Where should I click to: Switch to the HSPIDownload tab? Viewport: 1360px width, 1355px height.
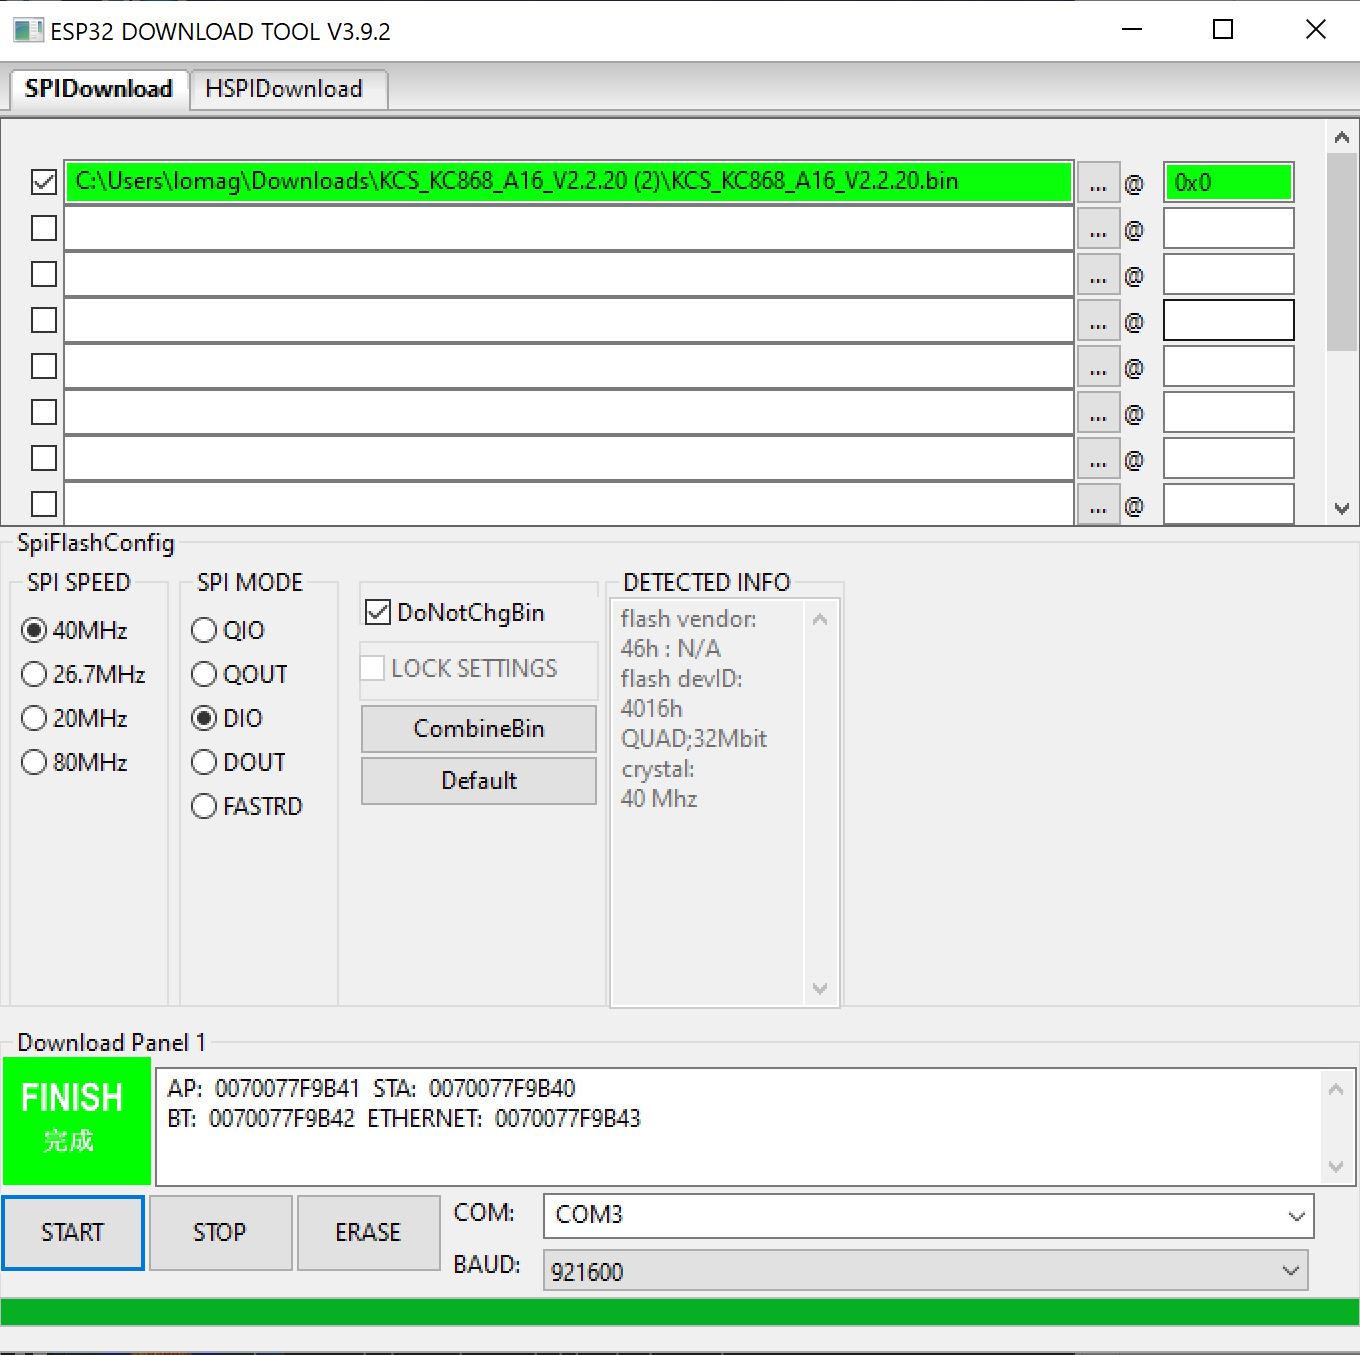[x=285, y=89]
